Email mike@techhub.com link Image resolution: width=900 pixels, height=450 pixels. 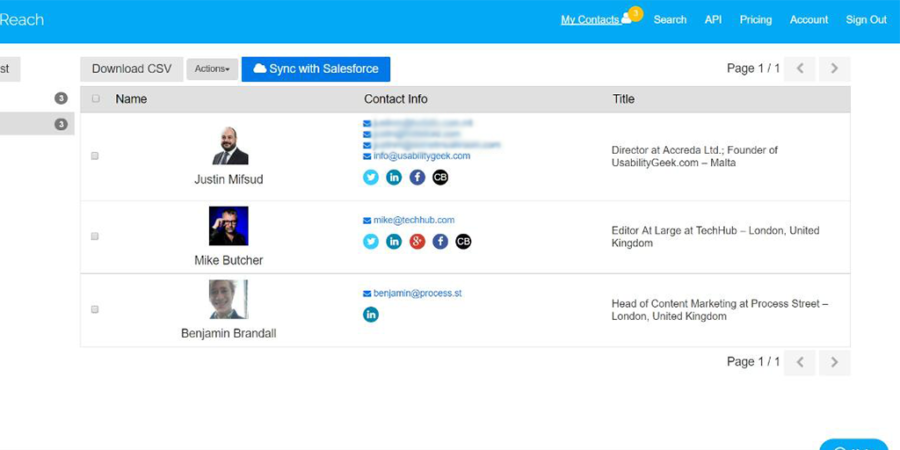414,220
